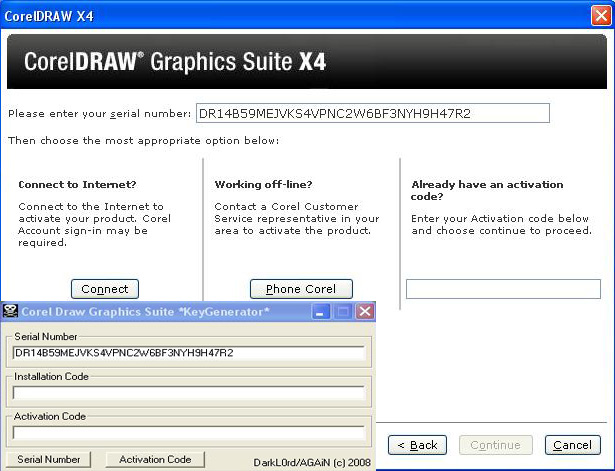This screenshot has width=615, height=471.
Task: Click the KeyGenerator Activation Code button
Action: point(155,459)
